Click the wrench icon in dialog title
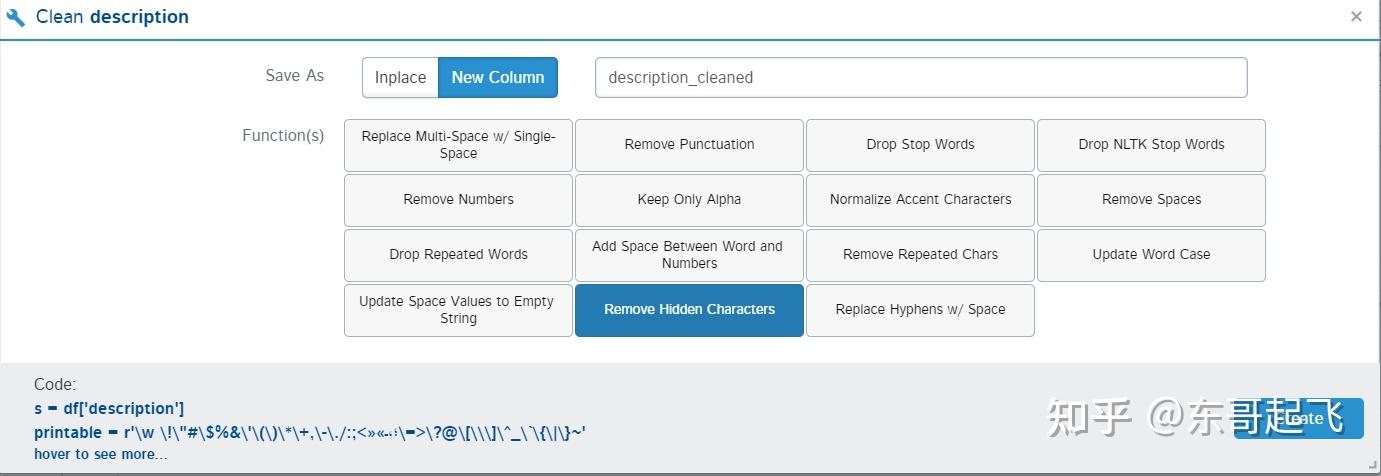The height and width of the screenshot is (476, 1381). 15,17
